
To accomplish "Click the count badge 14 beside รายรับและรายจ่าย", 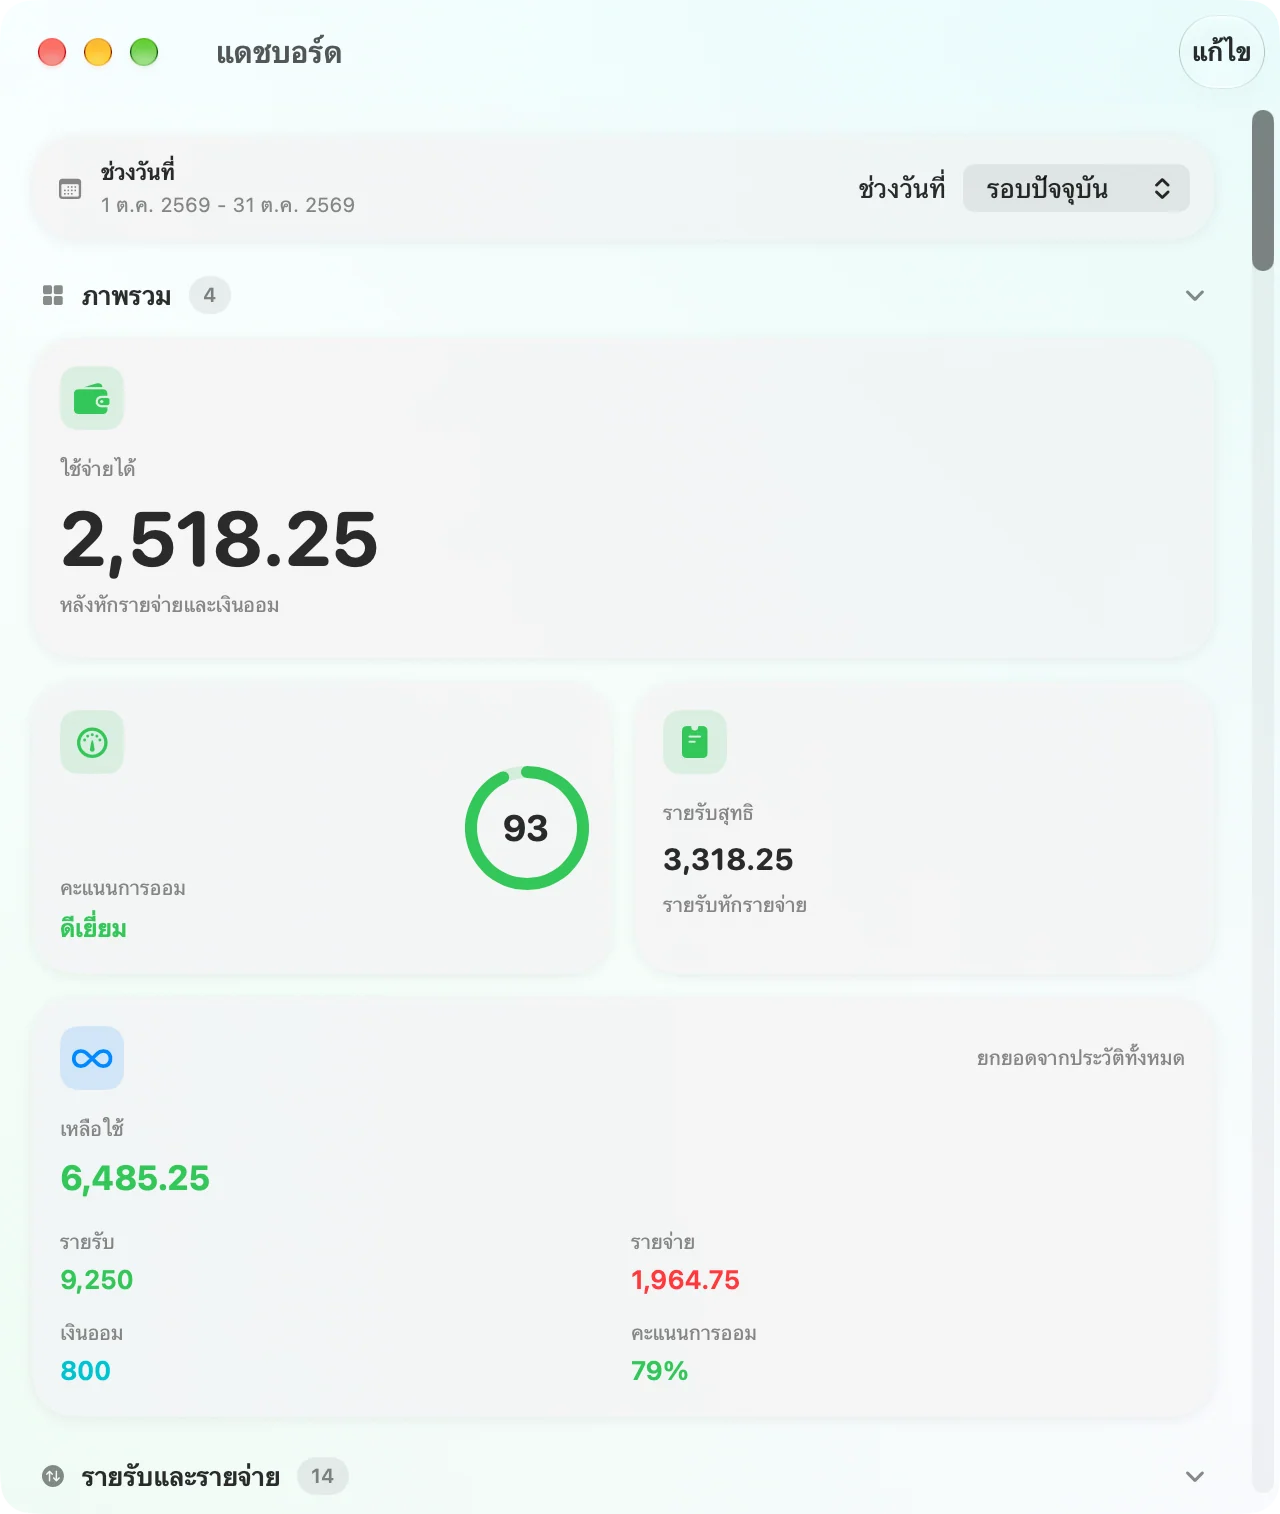I will [x=322, y=1476].
